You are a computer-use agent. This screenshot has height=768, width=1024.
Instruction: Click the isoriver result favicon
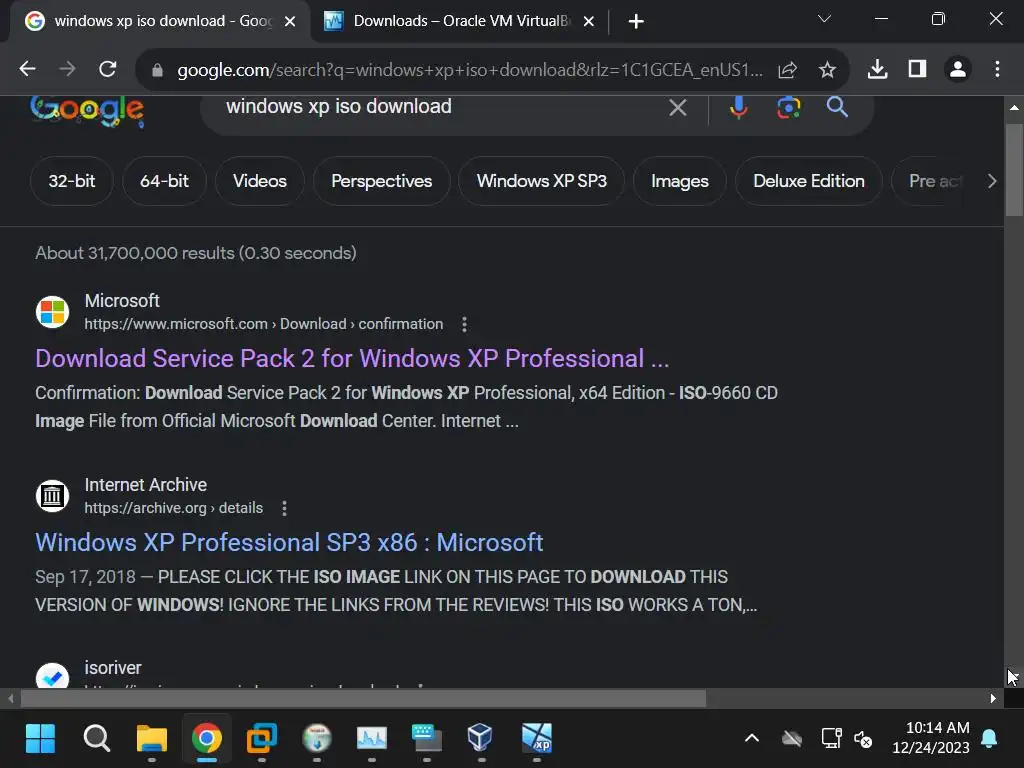click(52, 675)
